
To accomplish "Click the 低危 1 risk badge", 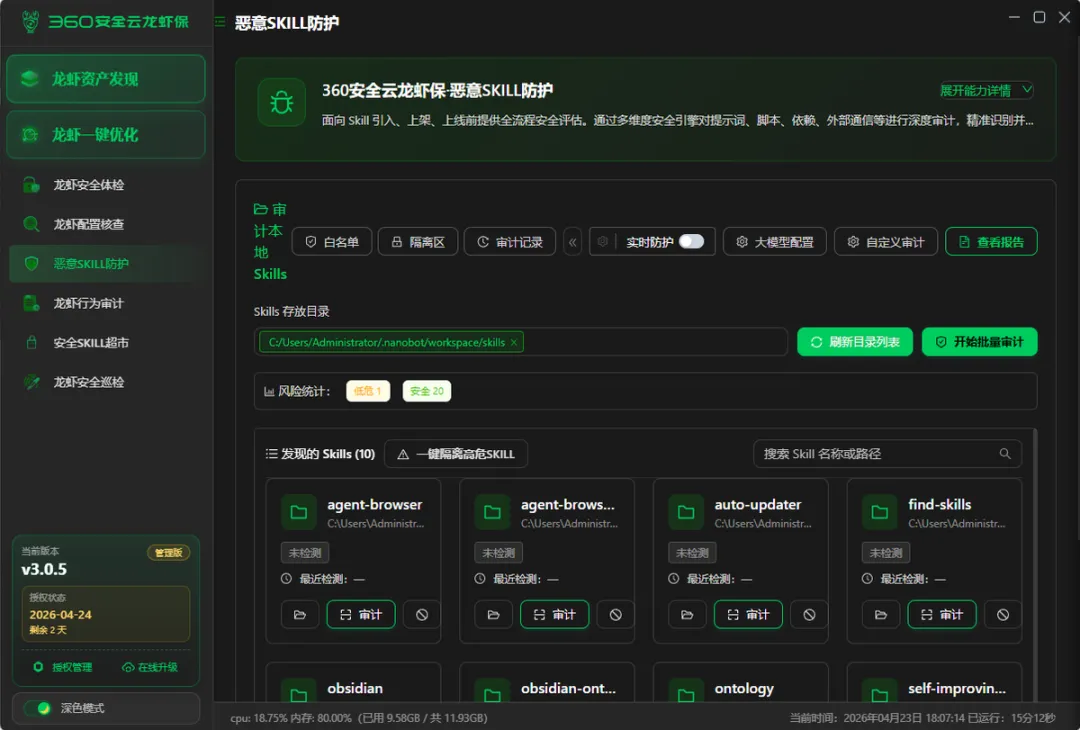I will (368, 390).
